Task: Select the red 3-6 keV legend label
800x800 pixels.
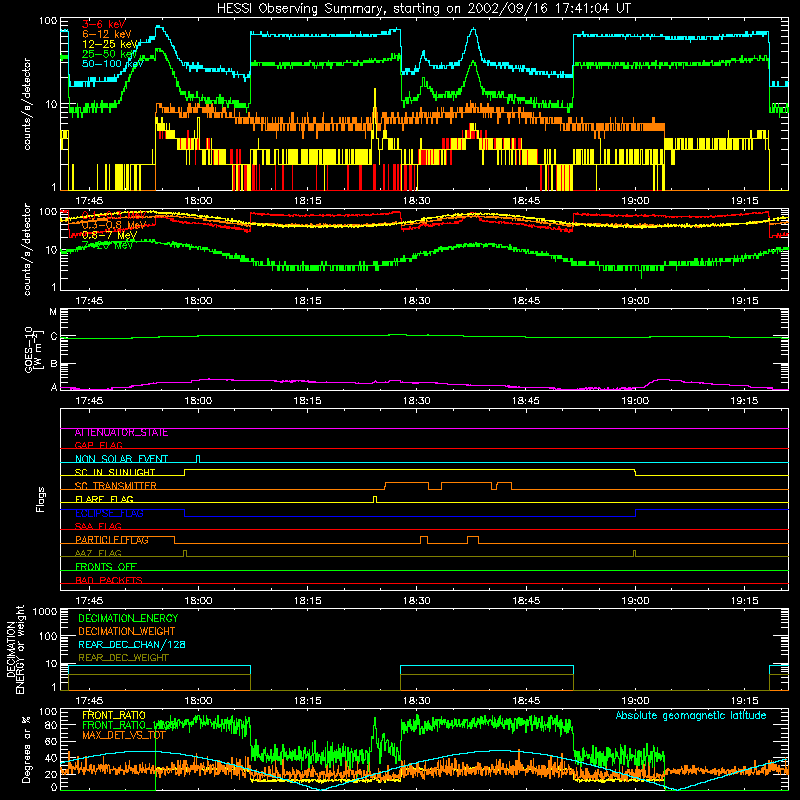Action: pos(104,24)
